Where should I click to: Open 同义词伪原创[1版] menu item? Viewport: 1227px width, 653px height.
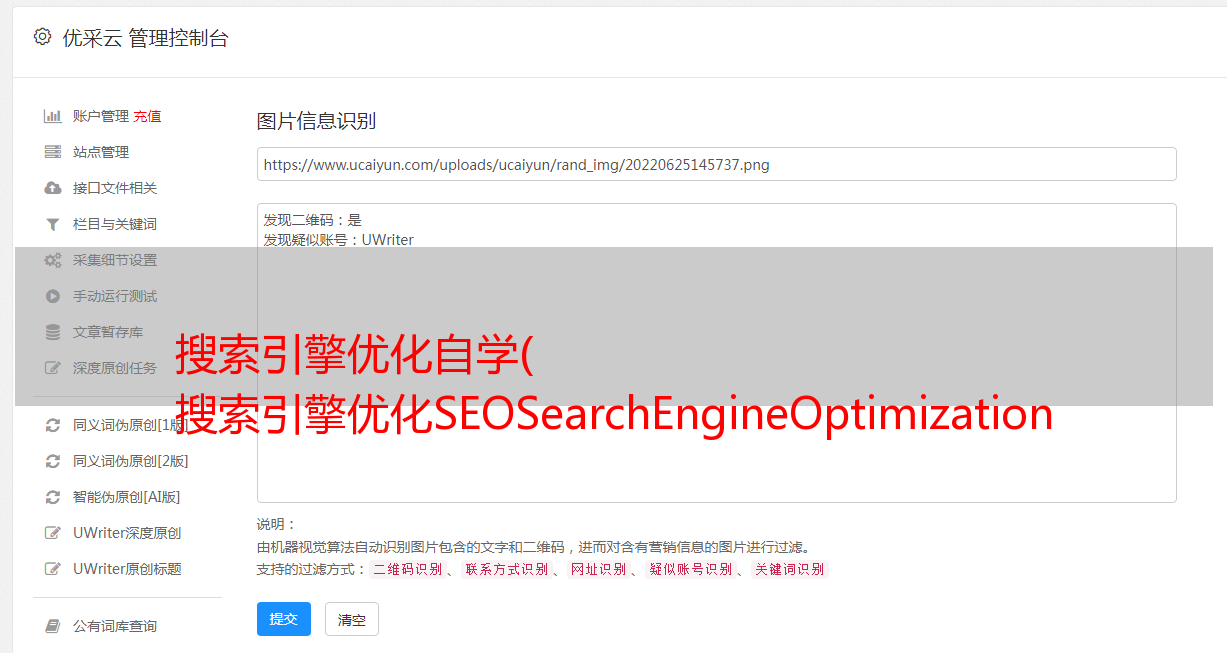130,425
